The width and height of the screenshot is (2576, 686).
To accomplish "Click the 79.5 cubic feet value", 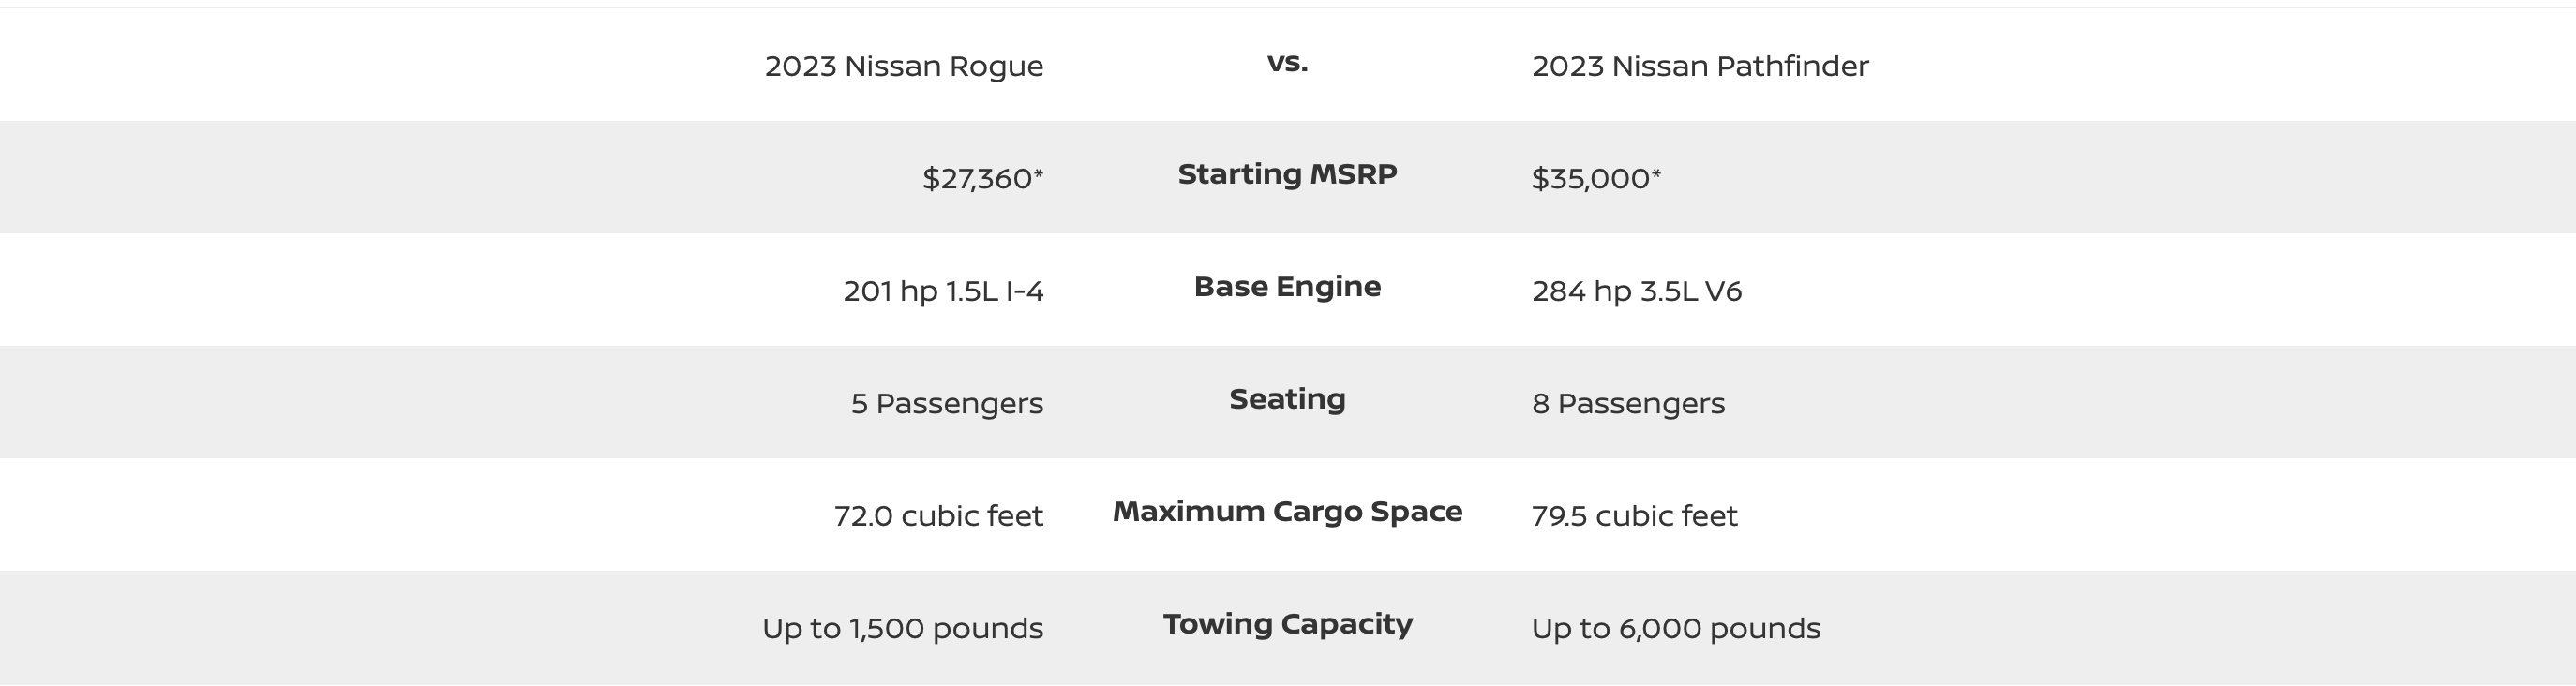I will pyautogui.click(x=1634, y=516).
